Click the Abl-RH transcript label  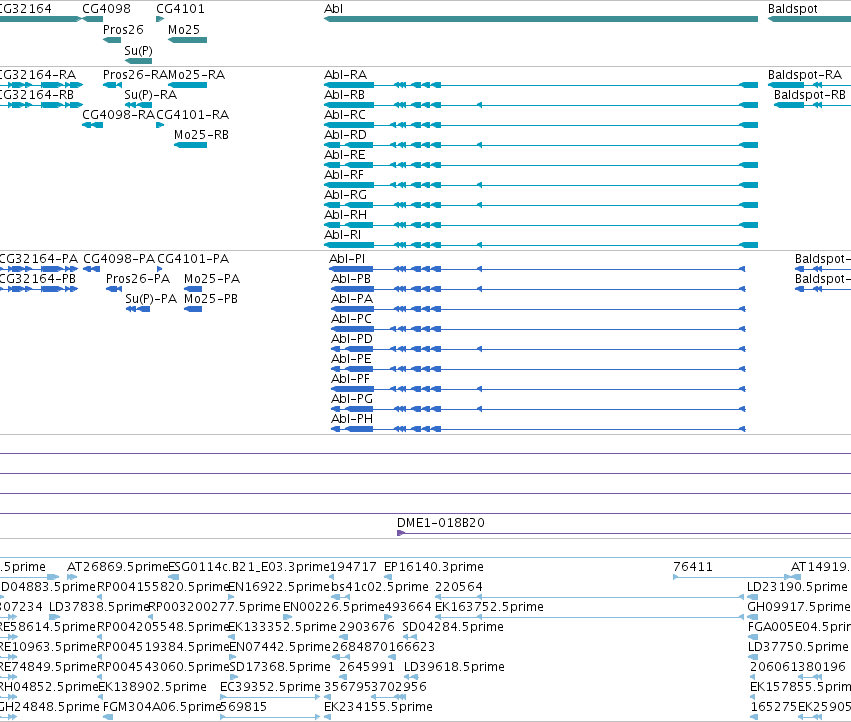coord(345,214)
